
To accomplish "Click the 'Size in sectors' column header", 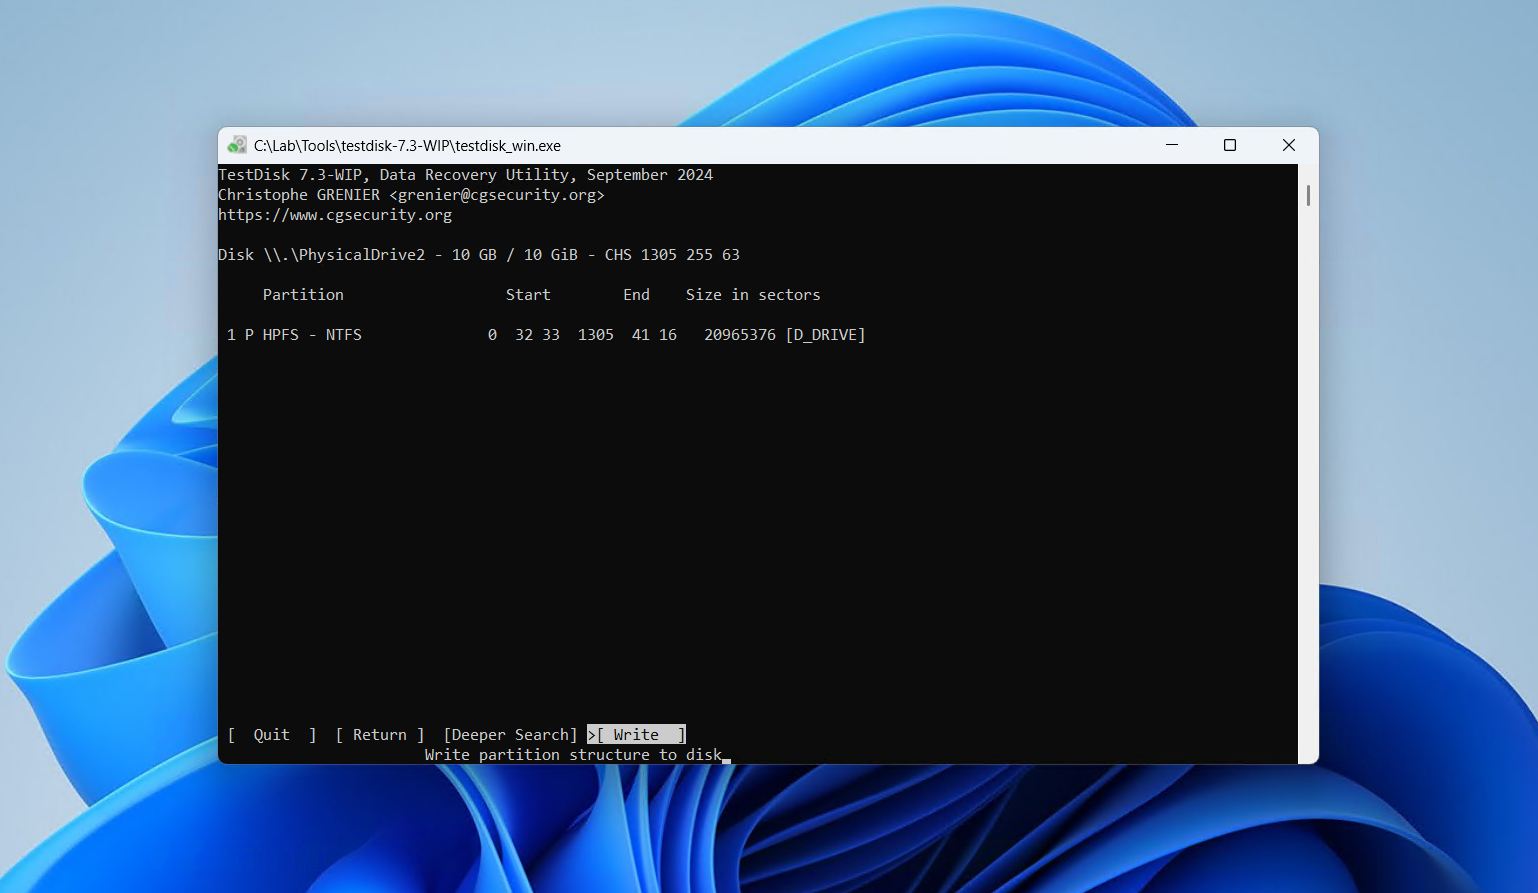I will pyautogui.click(x=753, y=295).
